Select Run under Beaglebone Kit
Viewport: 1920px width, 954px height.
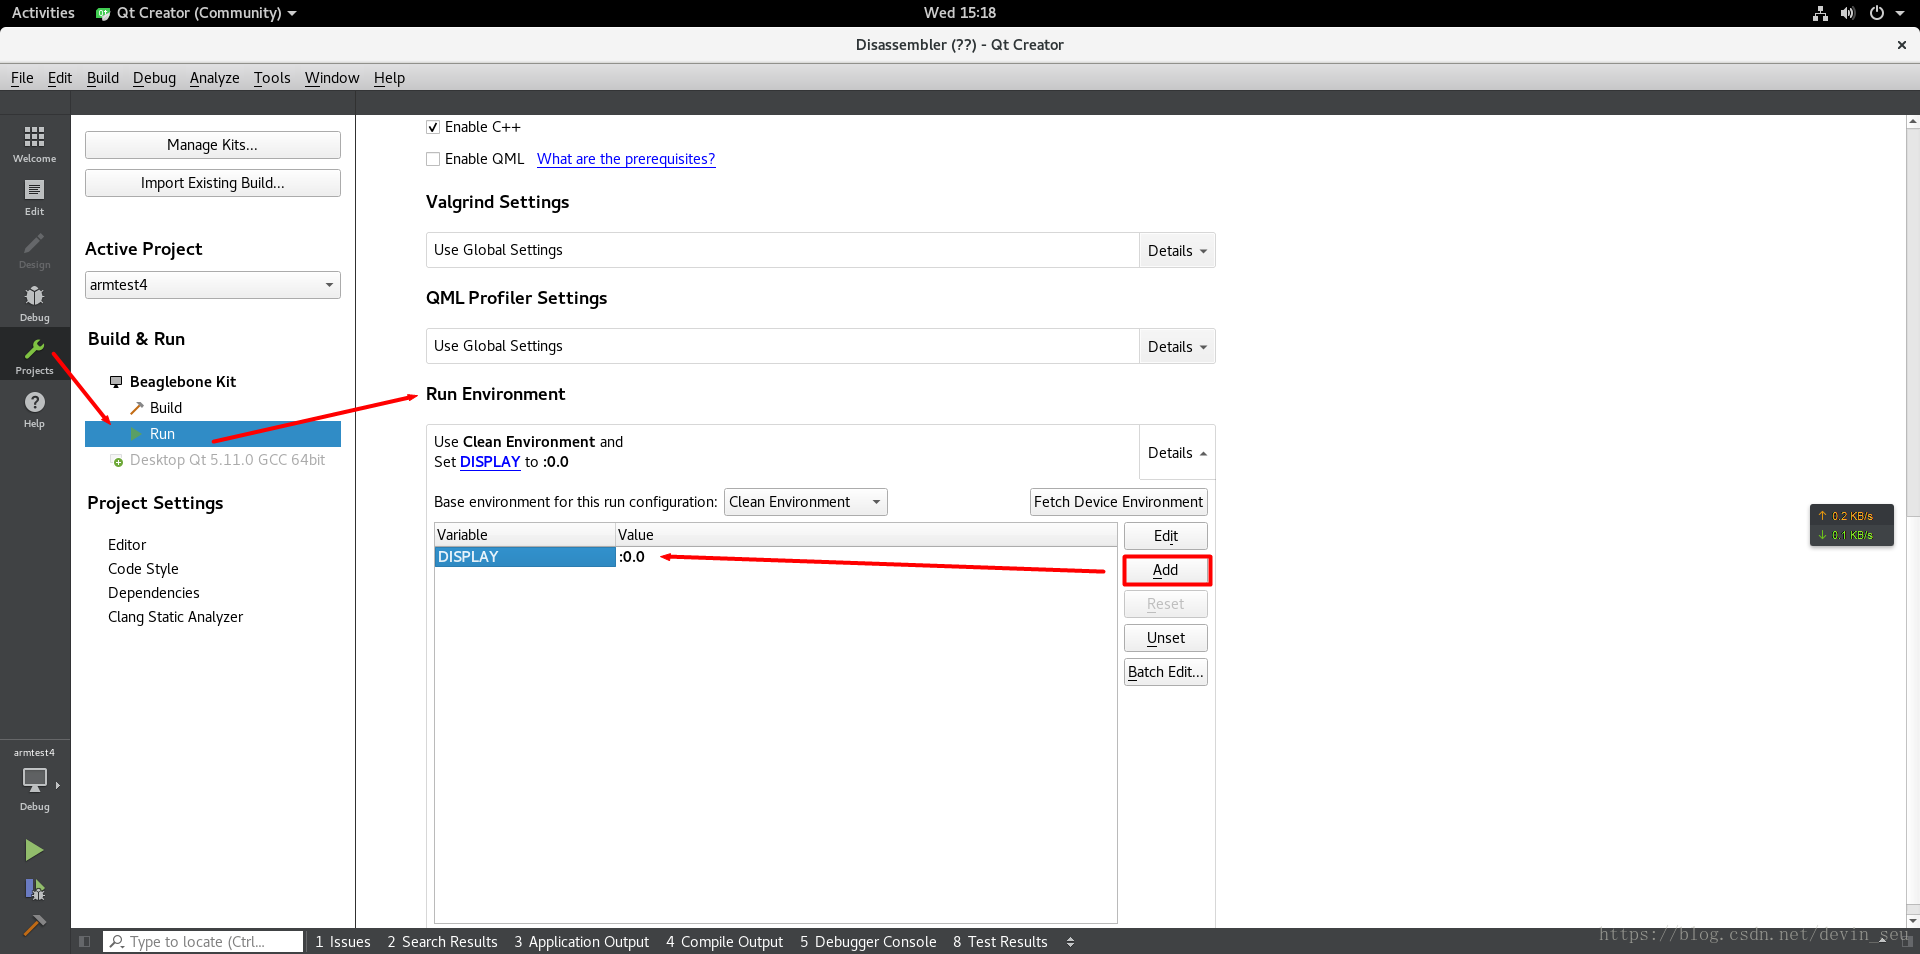(213, 434)
